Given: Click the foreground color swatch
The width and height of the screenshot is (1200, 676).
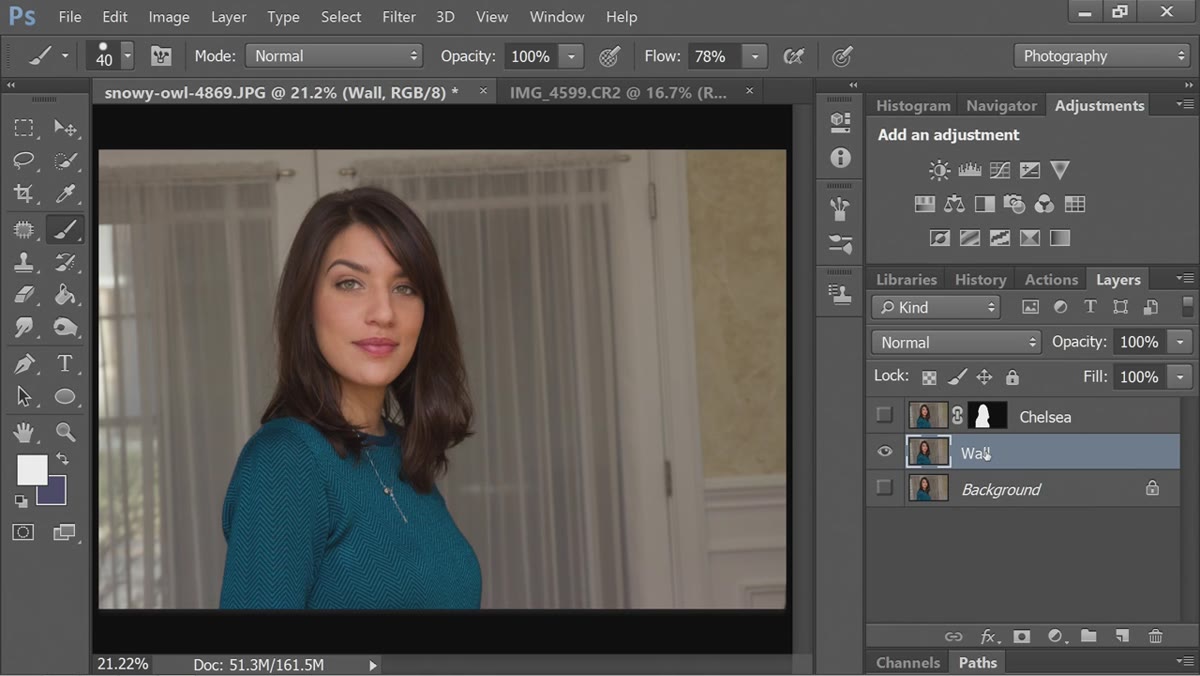Looking at the screenshot, I should (x=31, y=470).
